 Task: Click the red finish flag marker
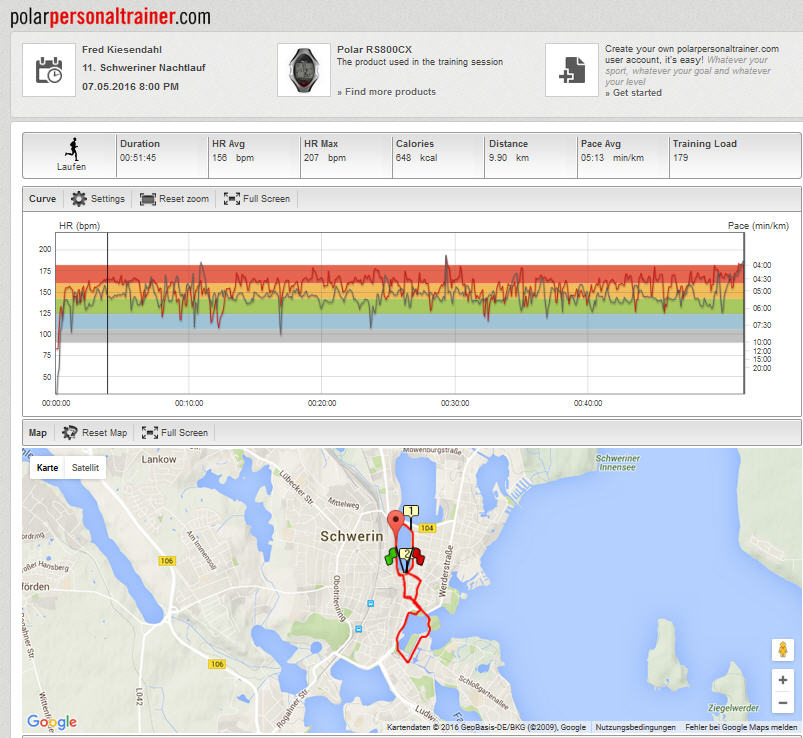(419, 556)
